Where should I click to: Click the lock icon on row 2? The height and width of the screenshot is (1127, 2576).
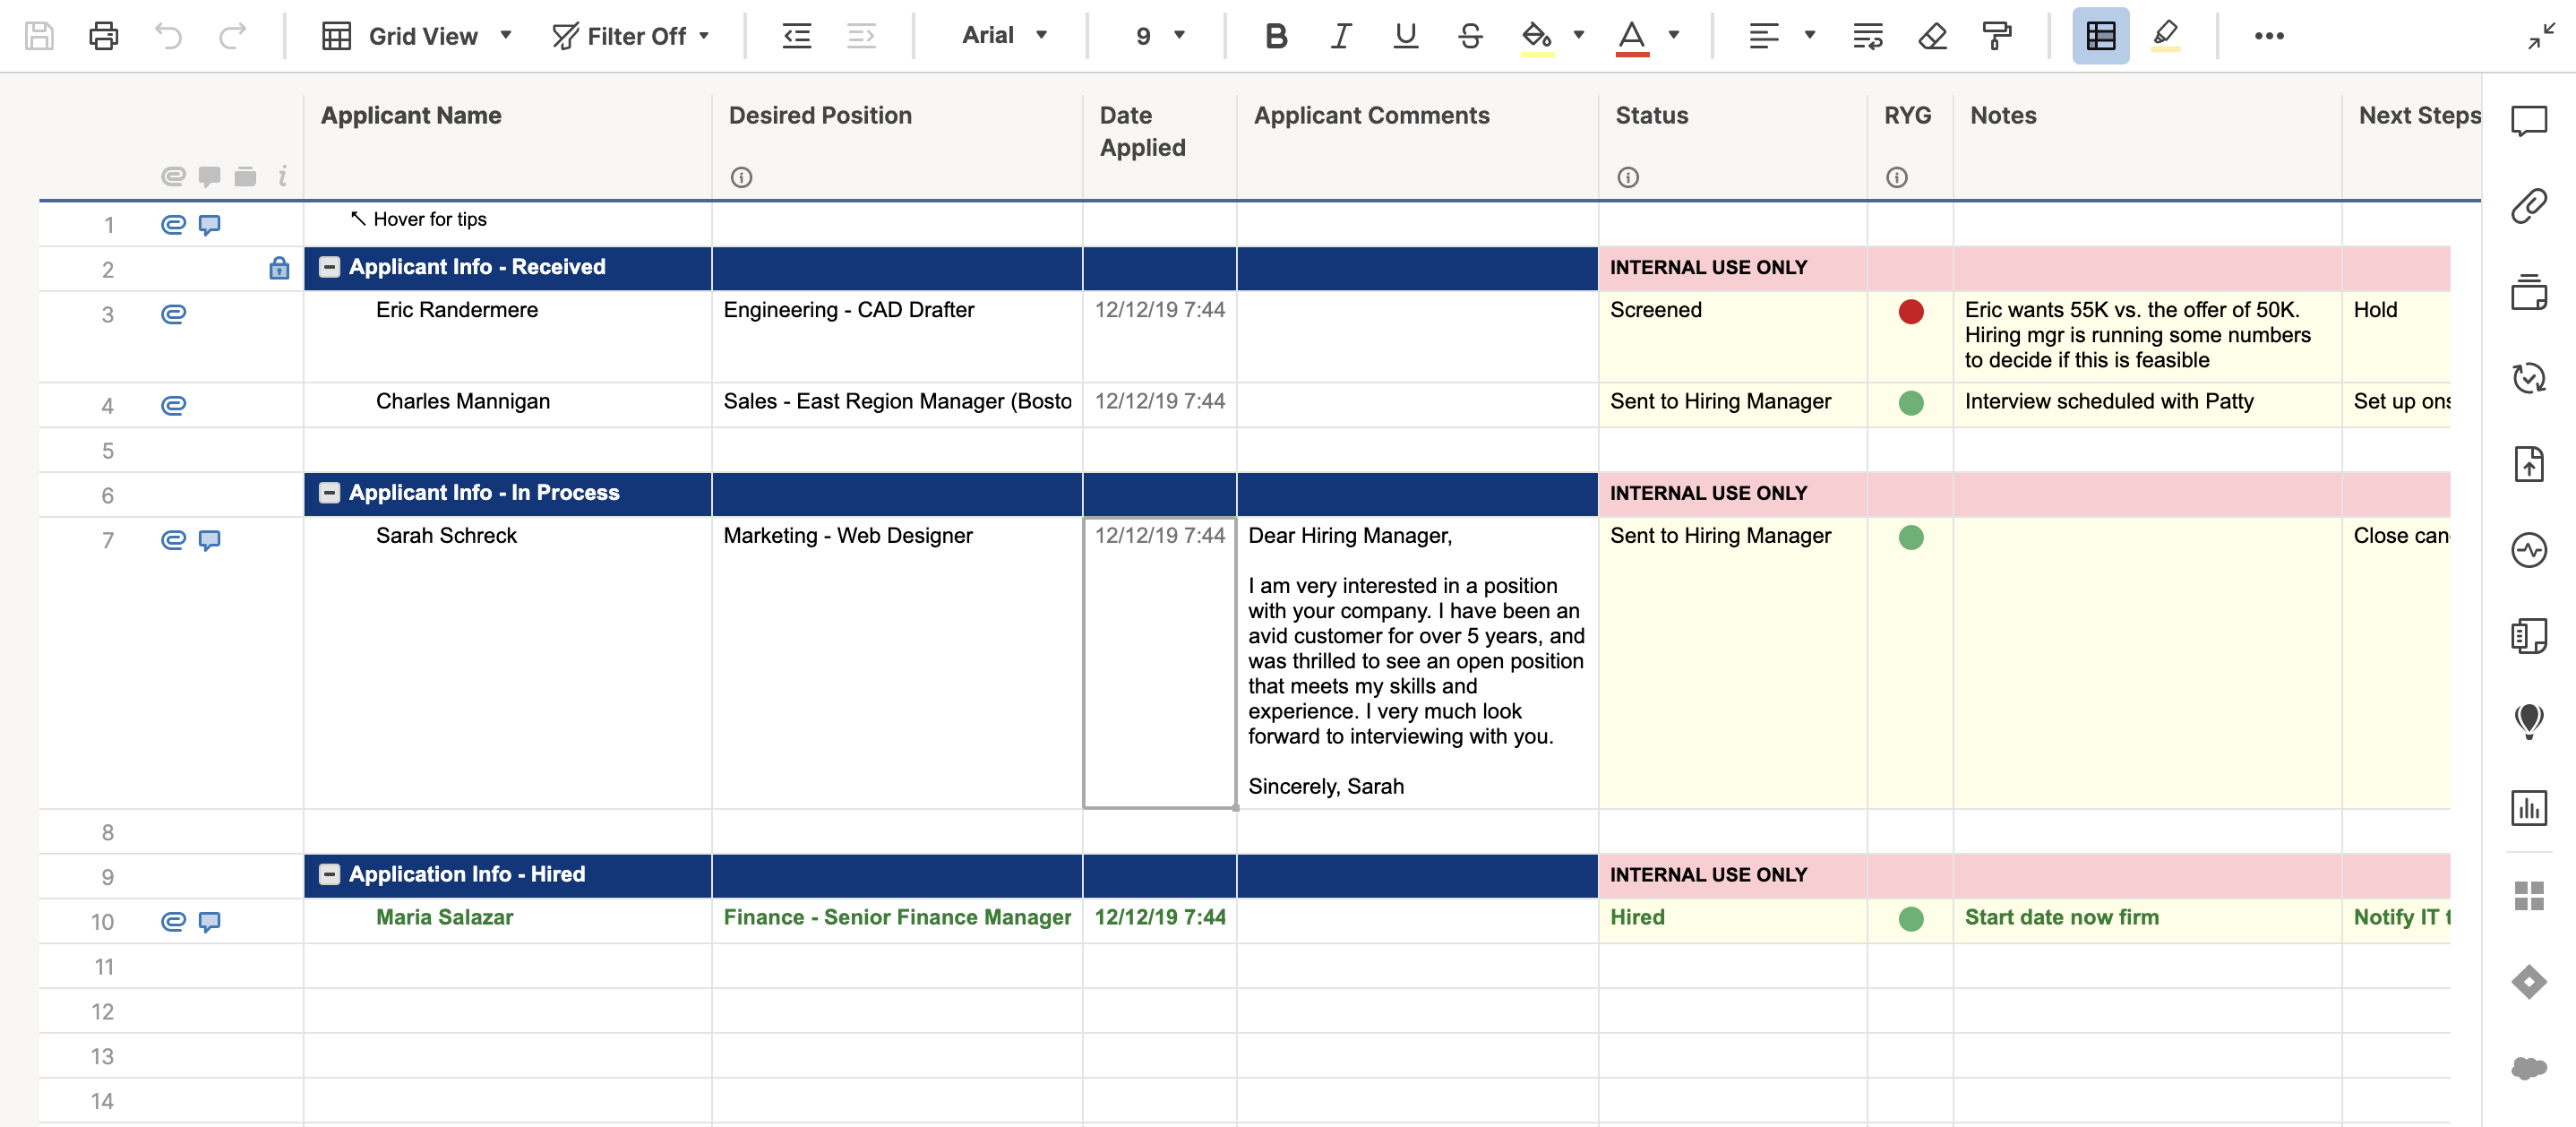(x=279, y=268)
